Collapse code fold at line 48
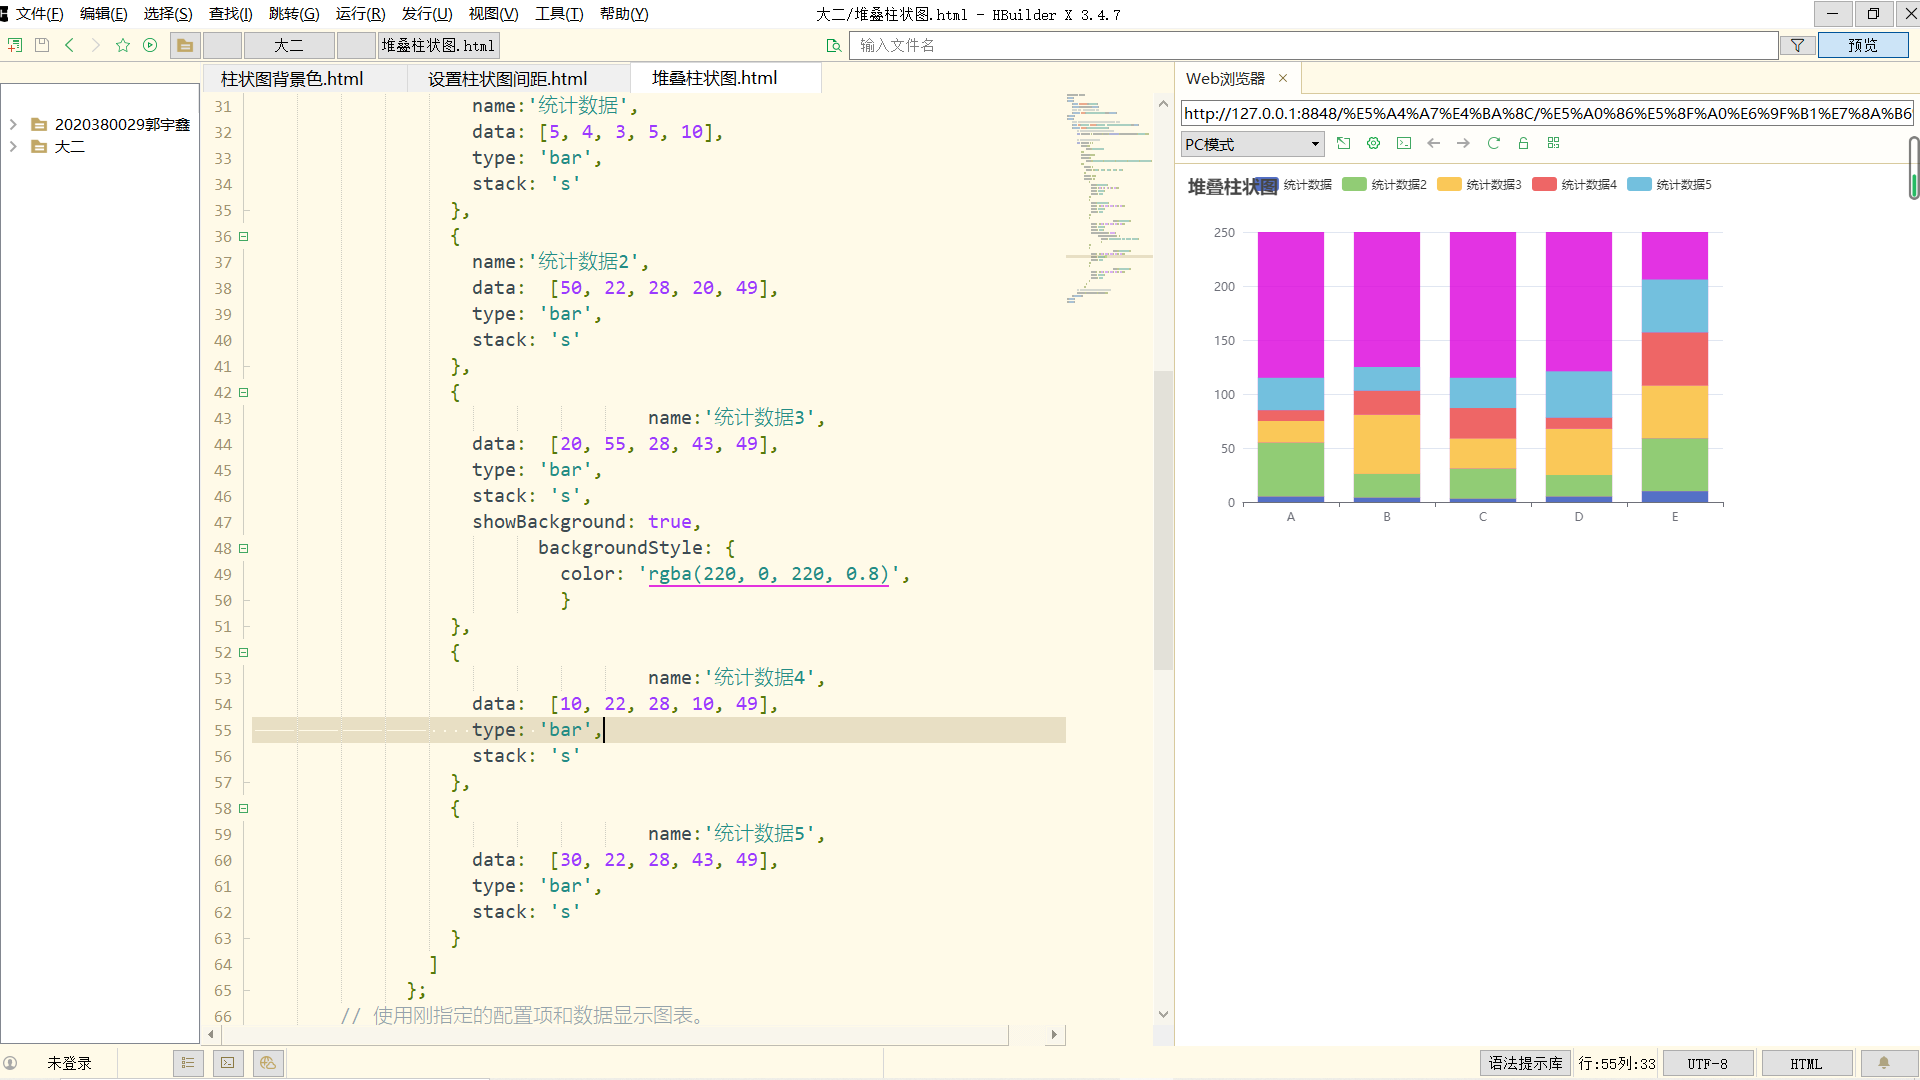The image size is (1920, 1080). 243,549
